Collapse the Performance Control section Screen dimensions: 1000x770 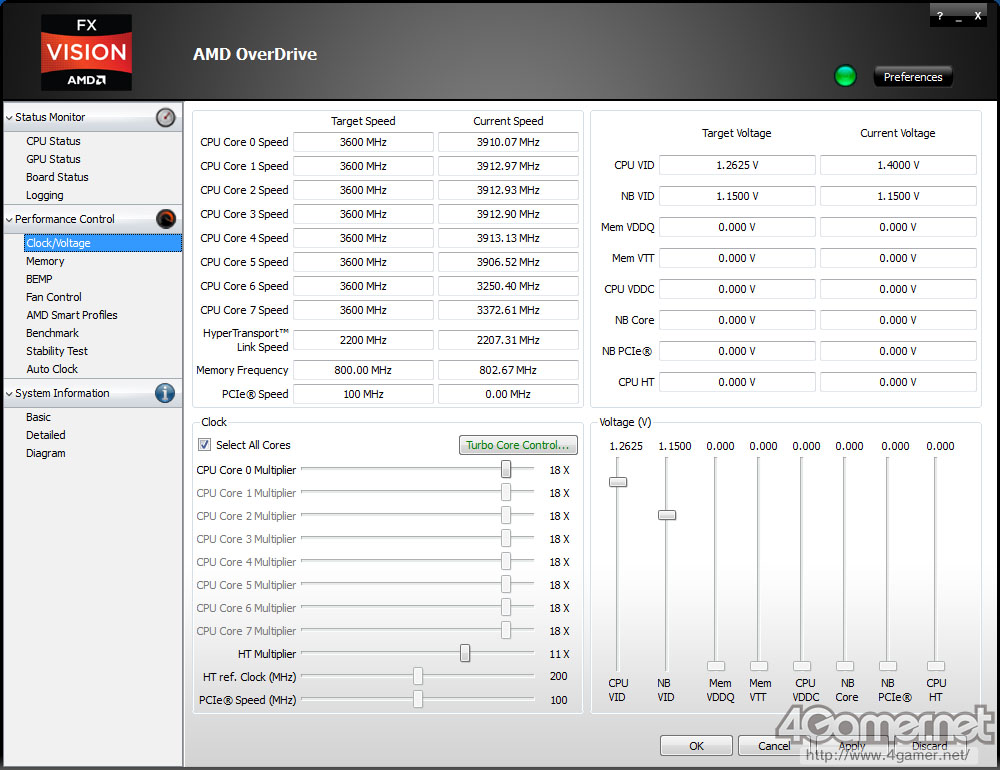(x=9, y=219)
